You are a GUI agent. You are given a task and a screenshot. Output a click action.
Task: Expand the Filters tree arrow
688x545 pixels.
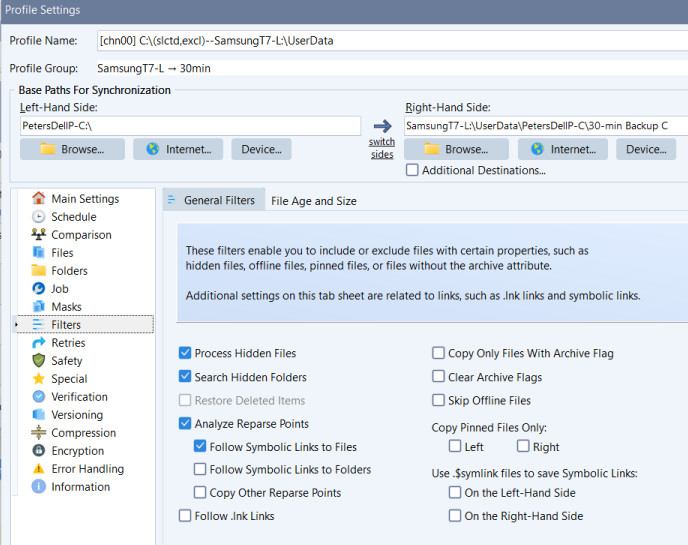(16, 325)
